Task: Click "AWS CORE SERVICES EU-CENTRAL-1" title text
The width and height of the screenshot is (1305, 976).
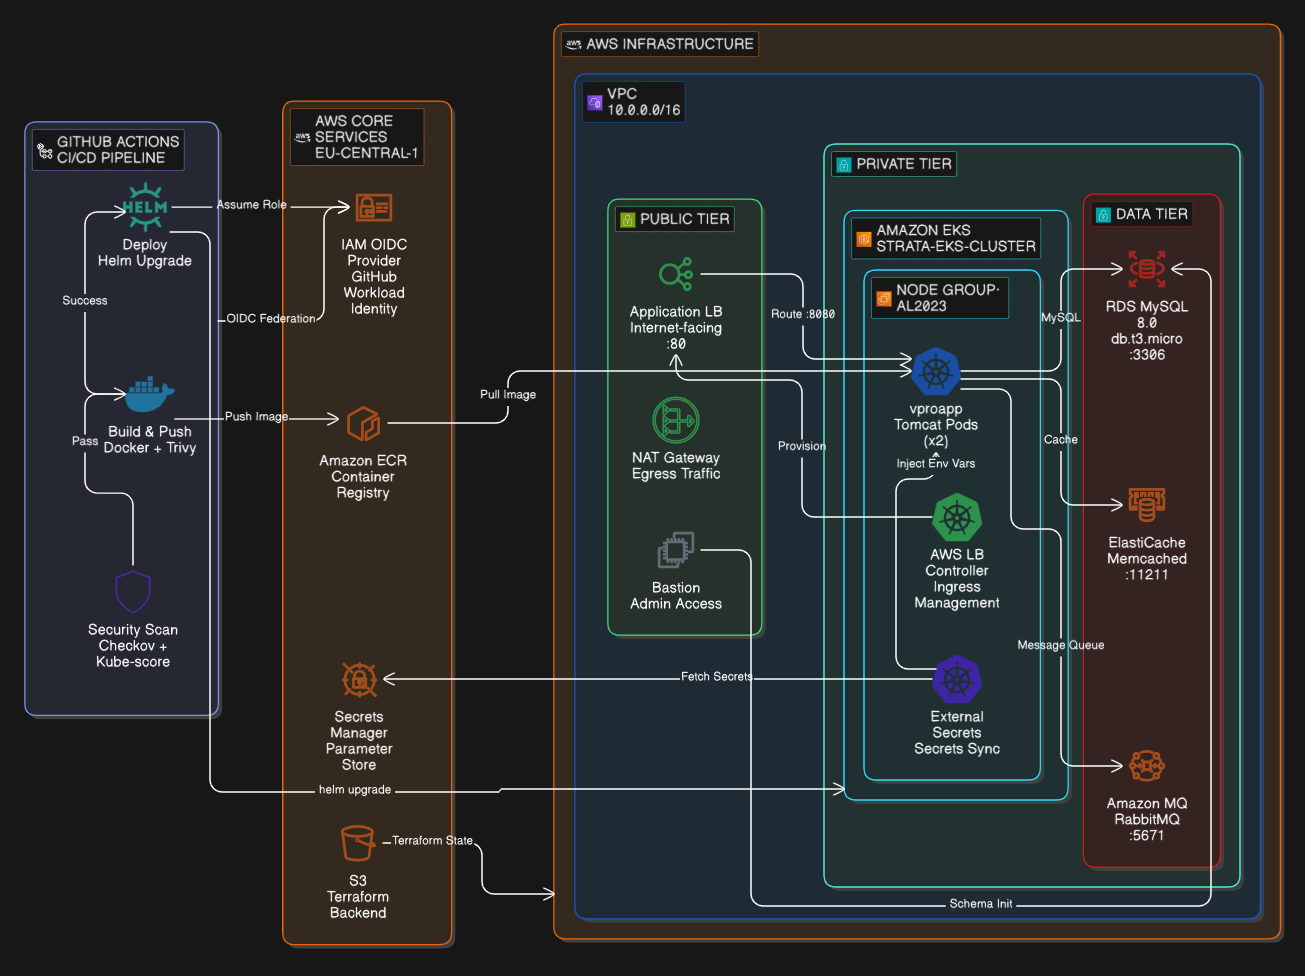Action: pos(366,137)
